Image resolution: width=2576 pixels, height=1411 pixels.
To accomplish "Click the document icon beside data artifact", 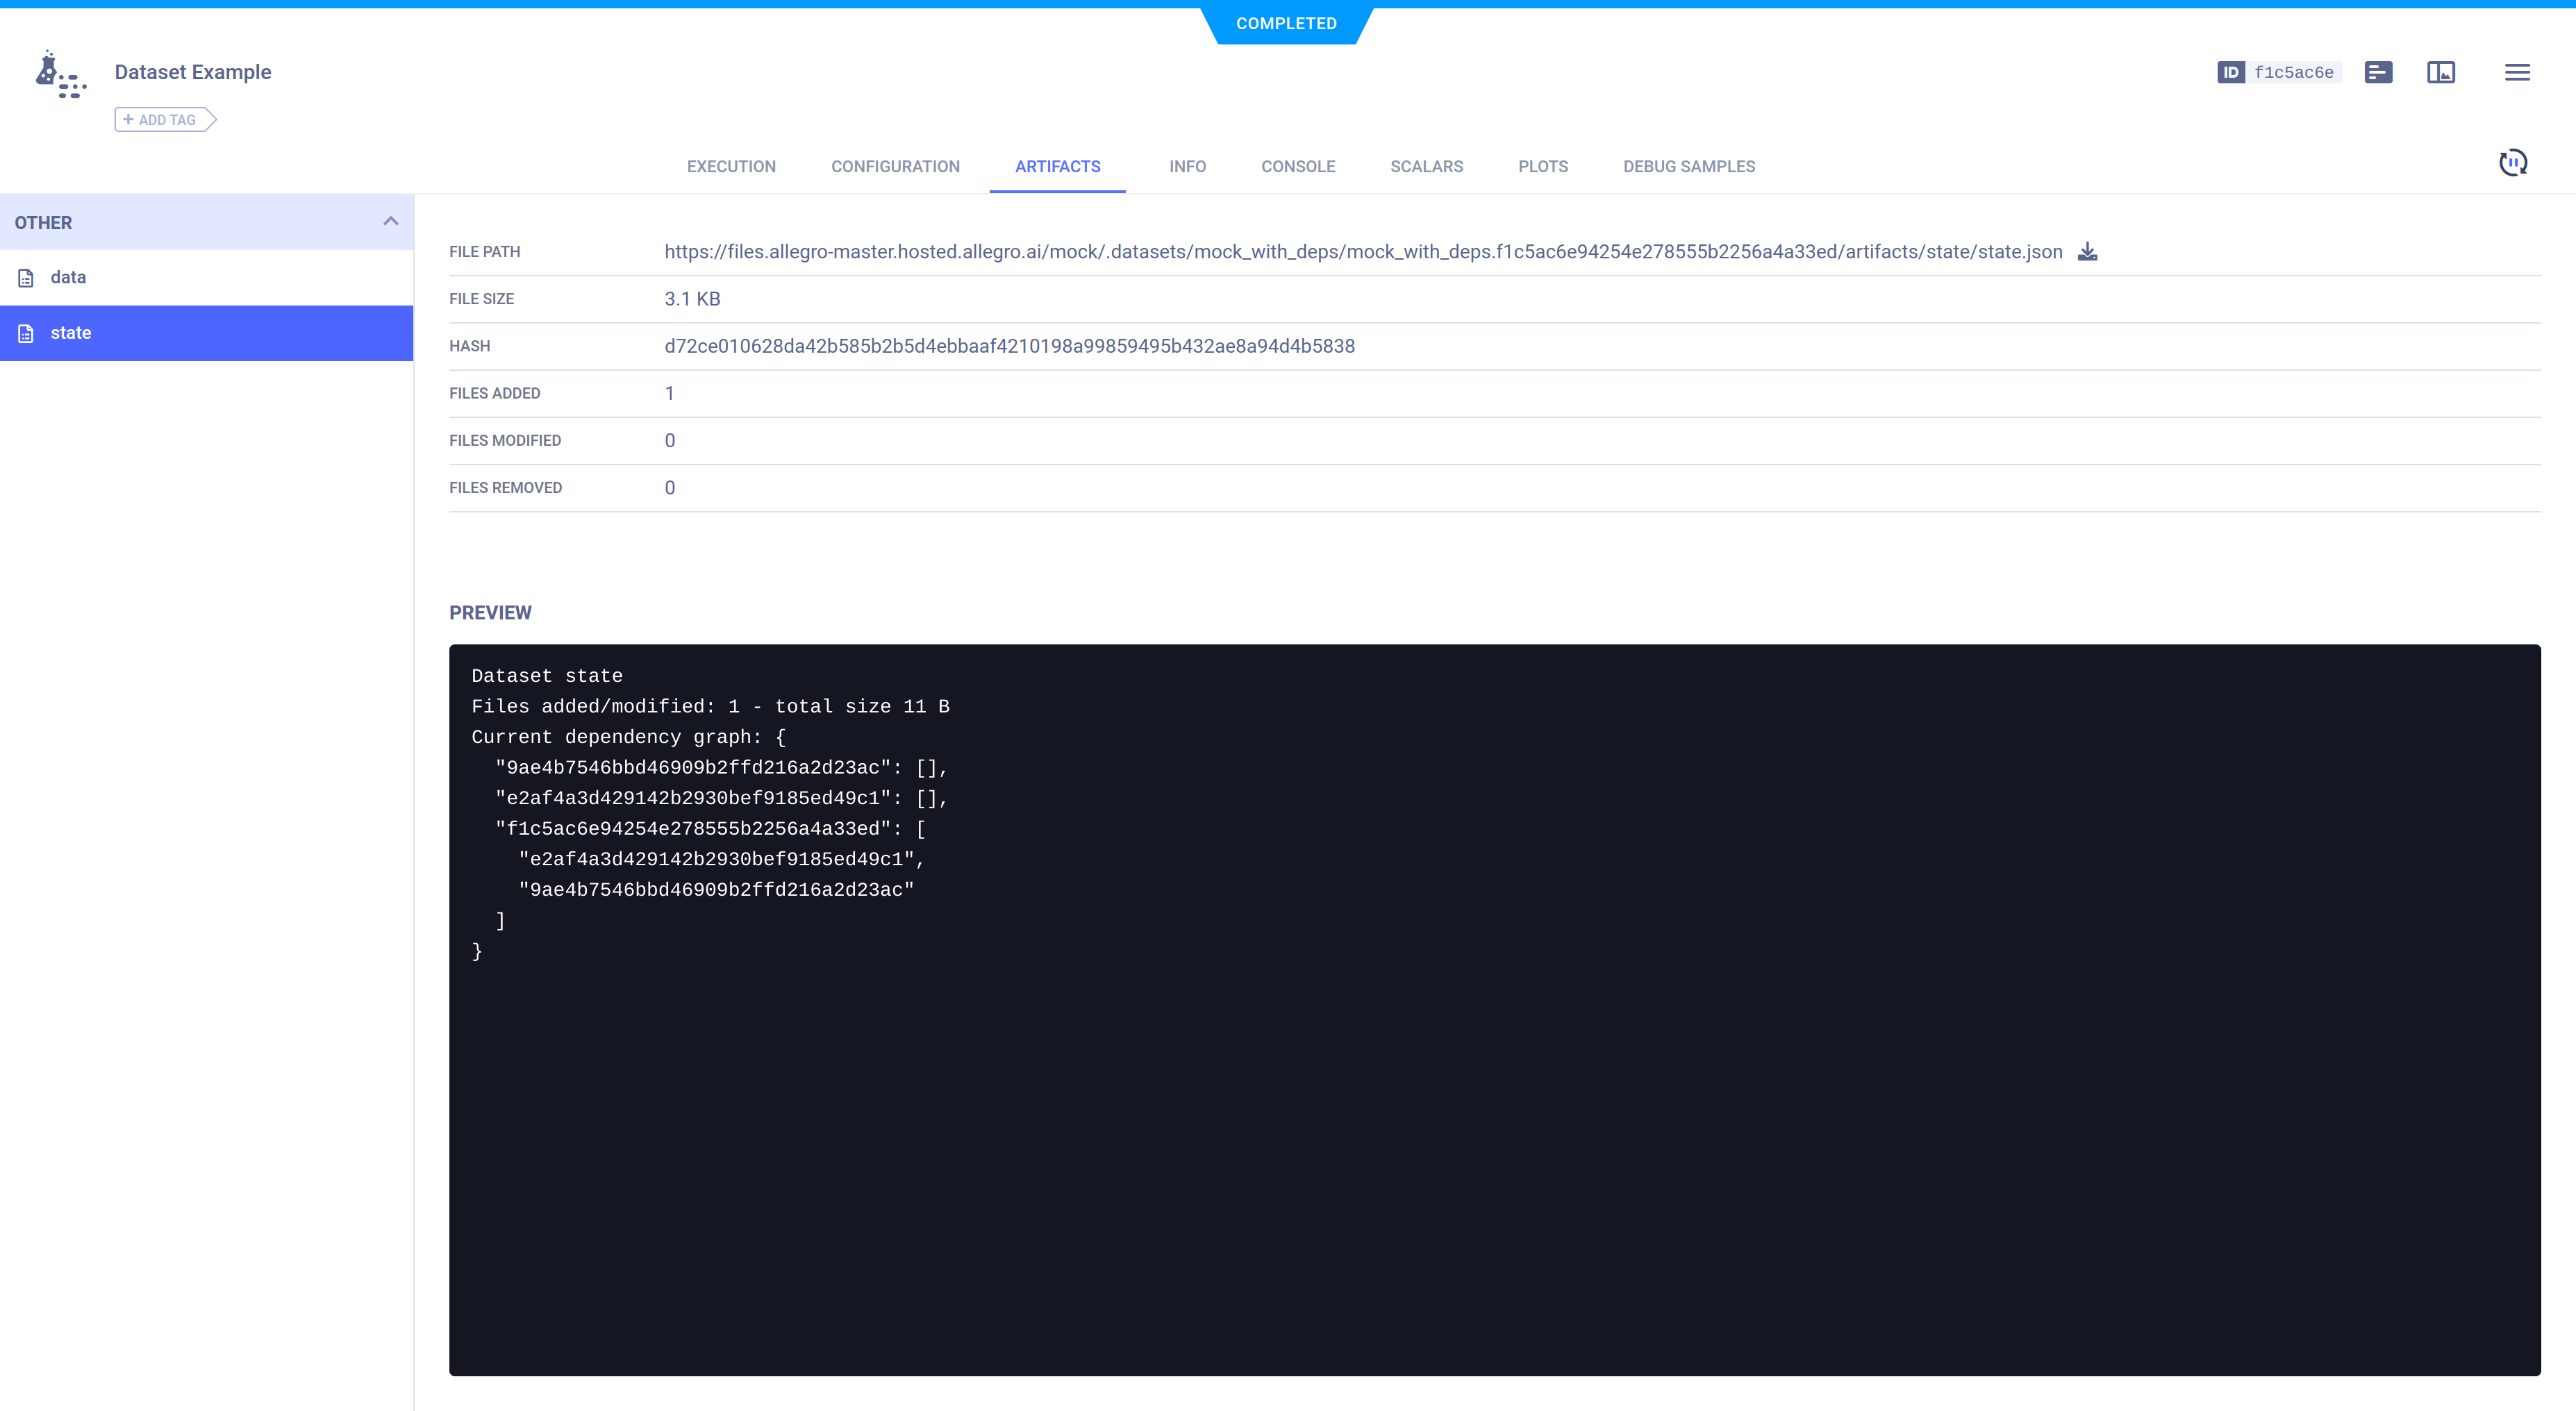I will 25,277.
